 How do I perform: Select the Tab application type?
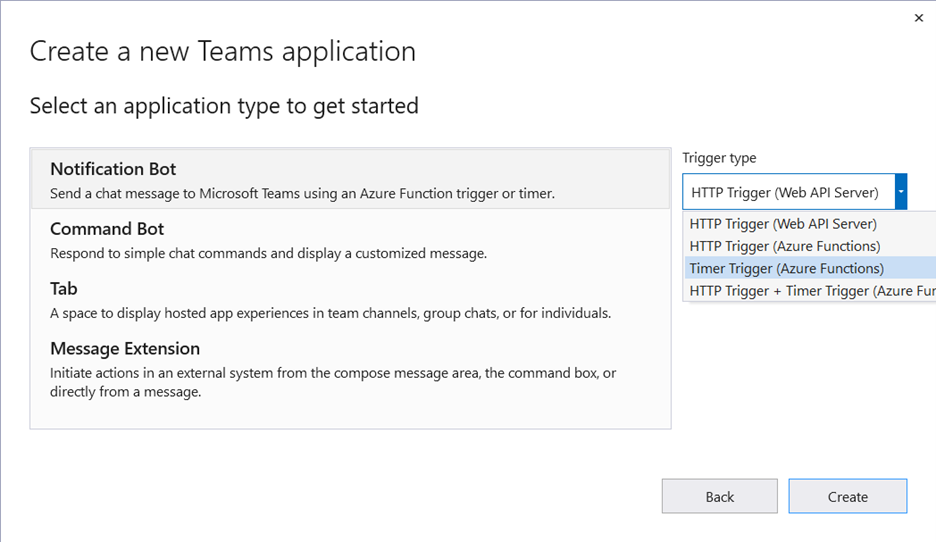point(64,289)
